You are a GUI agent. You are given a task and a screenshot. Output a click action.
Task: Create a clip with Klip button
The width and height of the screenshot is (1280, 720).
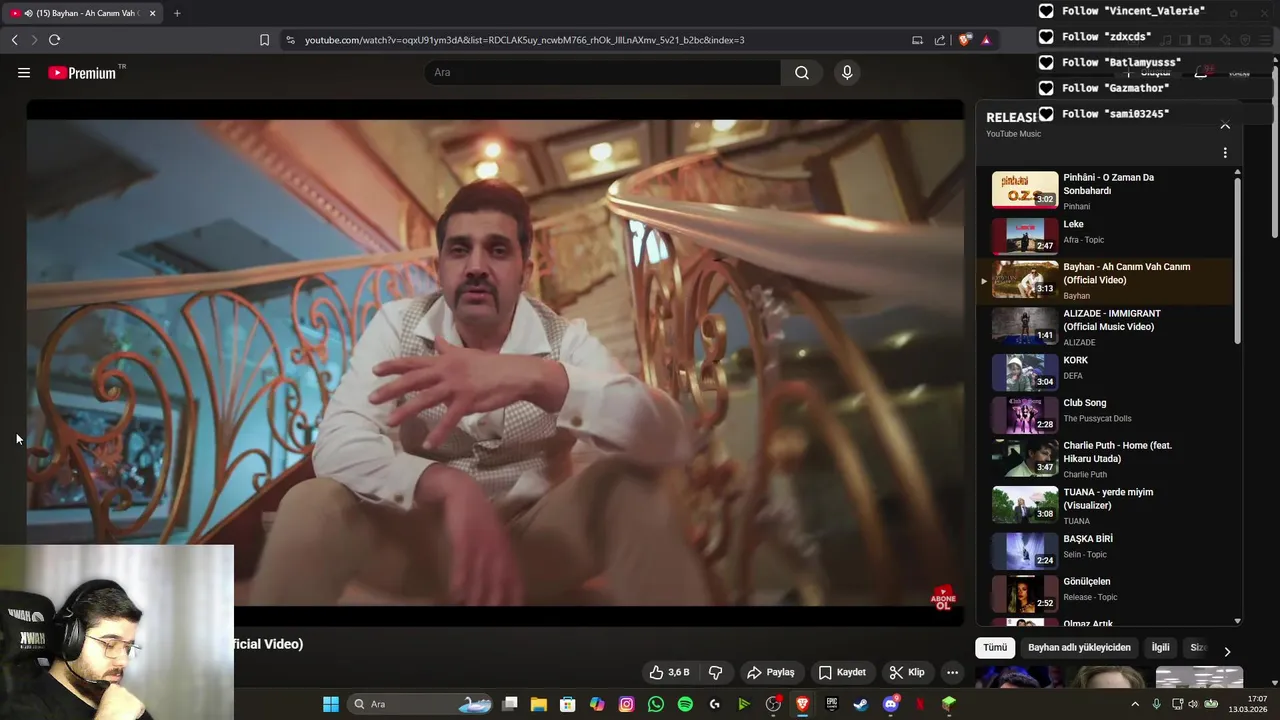907,672
